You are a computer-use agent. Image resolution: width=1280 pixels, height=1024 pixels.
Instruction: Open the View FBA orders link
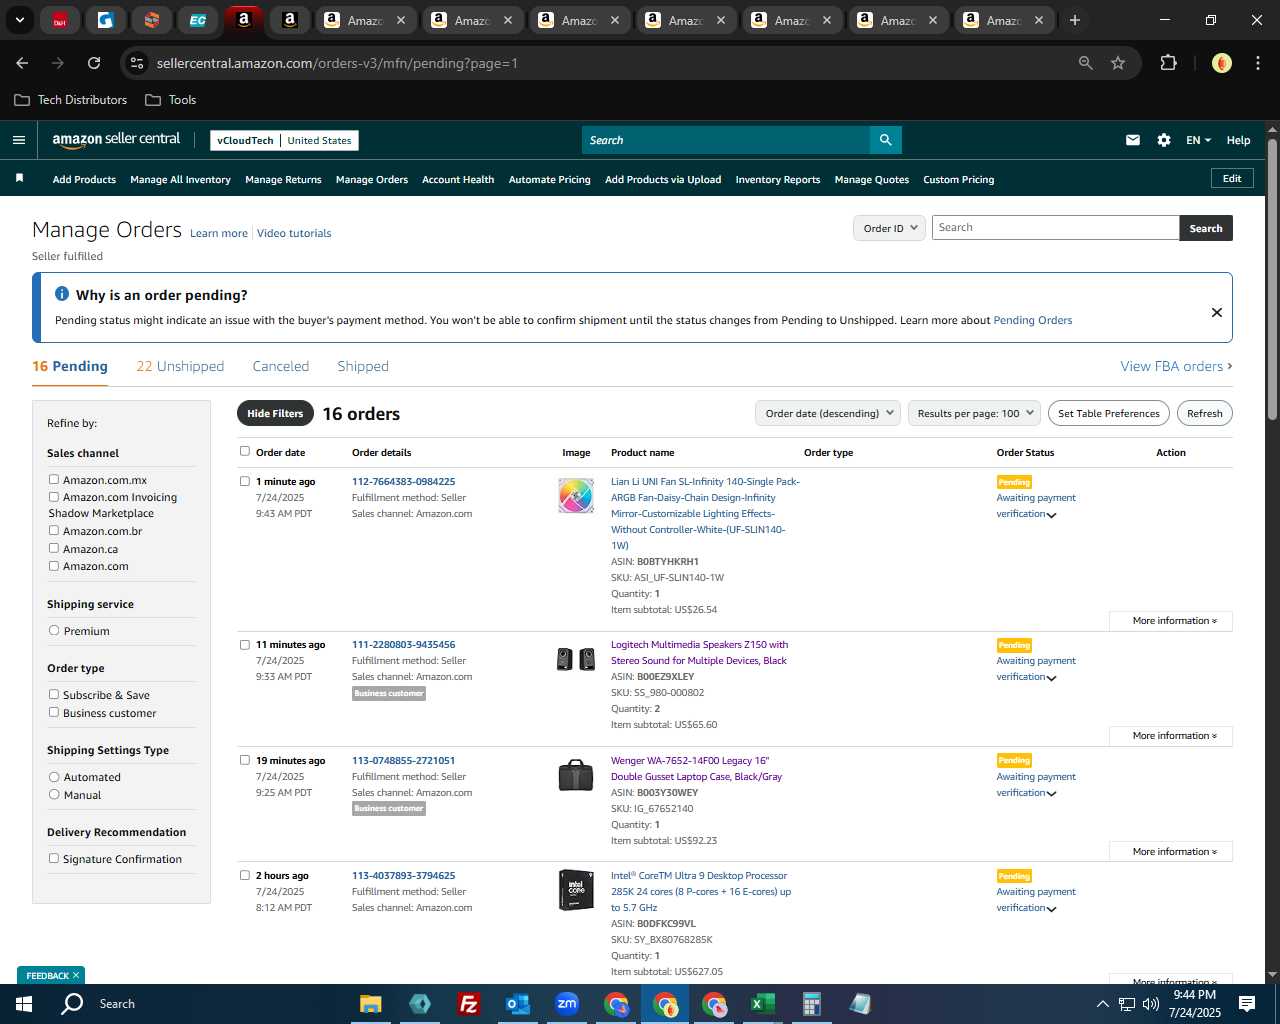point(1176,366)
